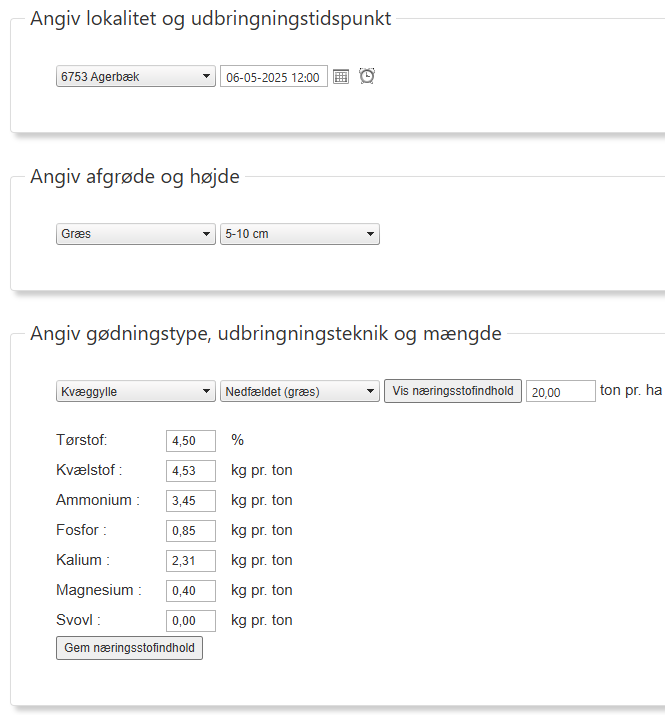Select the Tørstof percentage field
Viewport: 665px width, 715px height.
(190, 441)
